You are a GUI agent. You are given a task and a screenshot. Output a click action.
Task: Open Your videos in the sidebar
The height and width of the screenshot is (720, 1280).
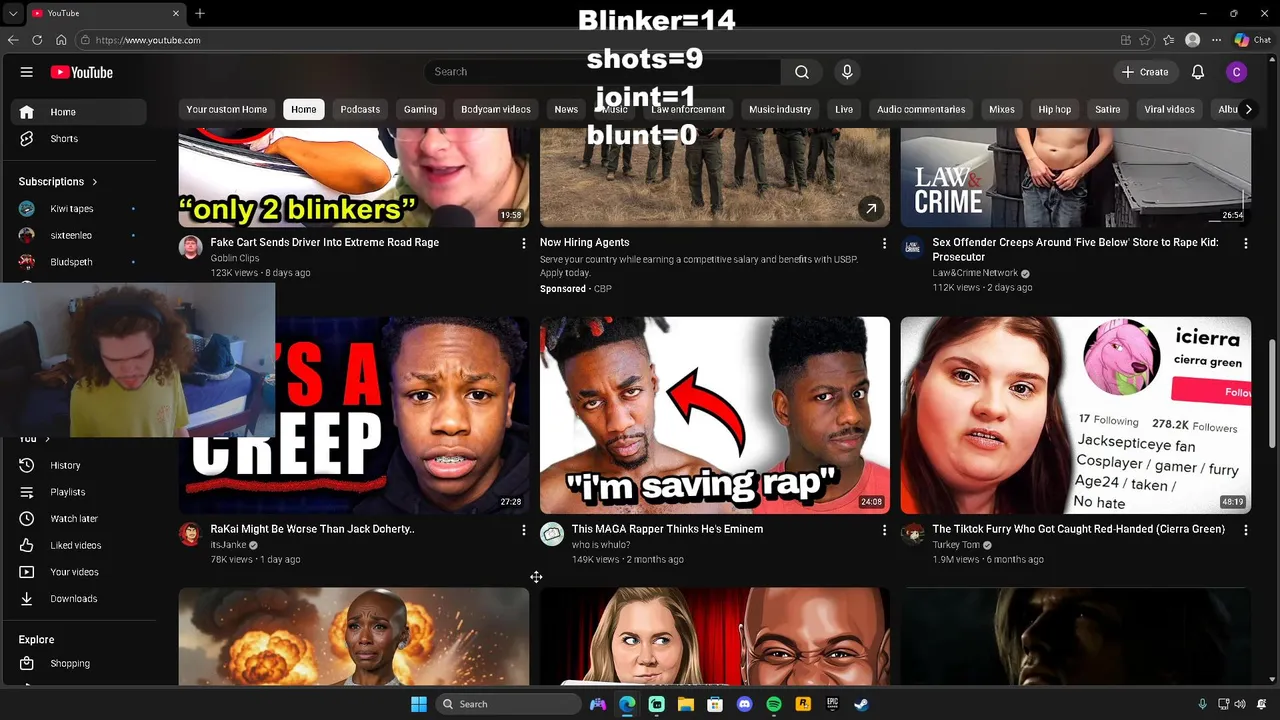pos(75,572)
